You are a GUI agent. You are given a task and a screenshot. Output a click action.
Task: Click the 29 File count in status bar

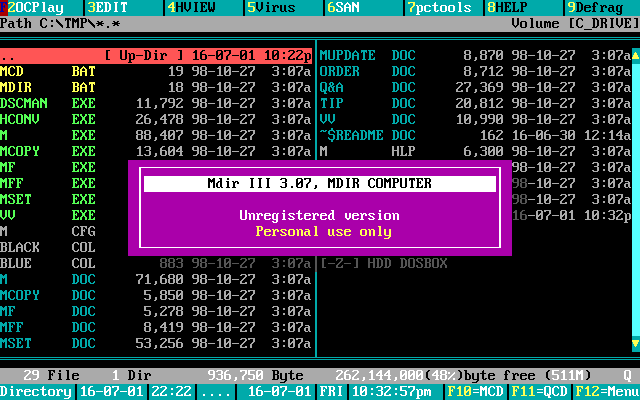(x=51, y=375)
